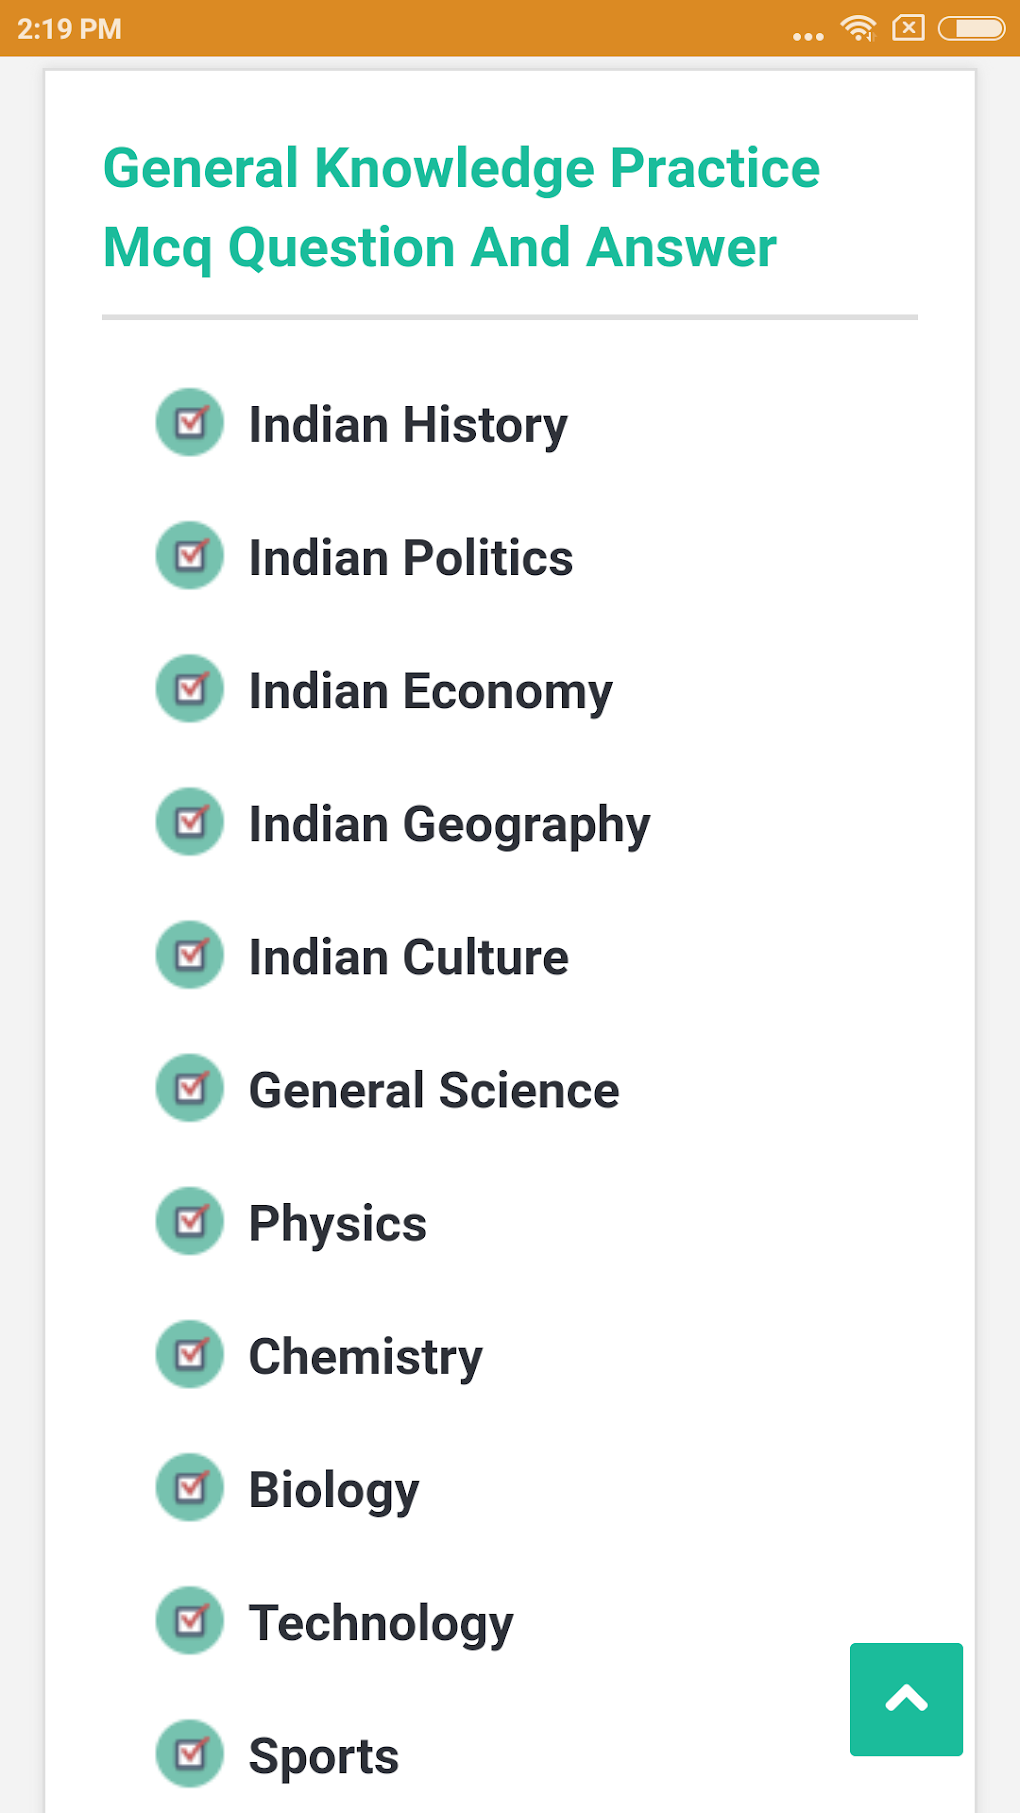The image size is (1020, 1813).
Task: Select the Indian Geography checkmark icon
Action: pyautogui.click(x=189, y=822)
